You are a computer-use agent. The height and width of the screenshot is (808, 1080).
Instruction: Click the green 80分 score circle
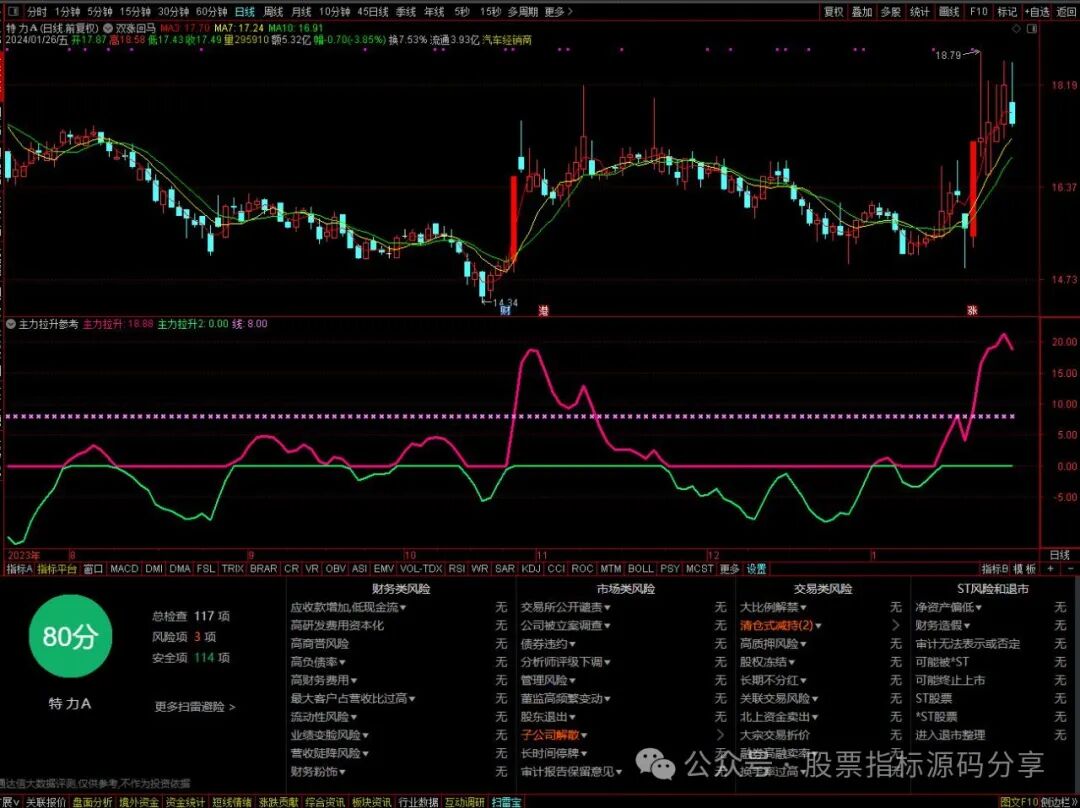(70, 636)
